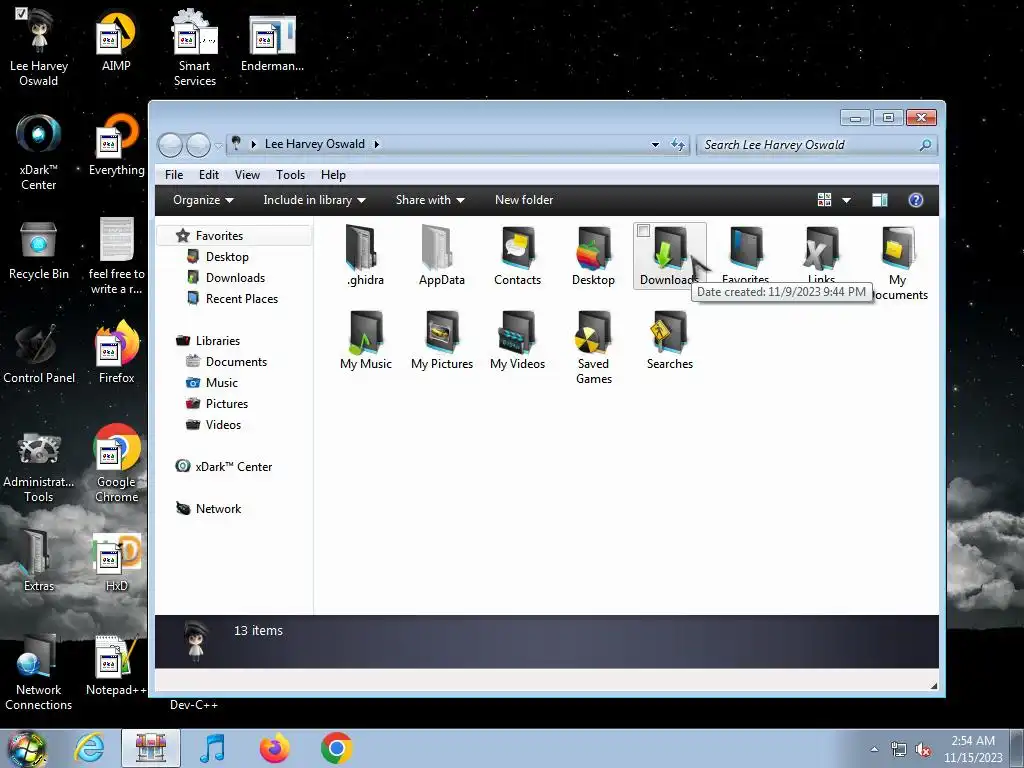Click the Back navigation button

pos(170,145)
